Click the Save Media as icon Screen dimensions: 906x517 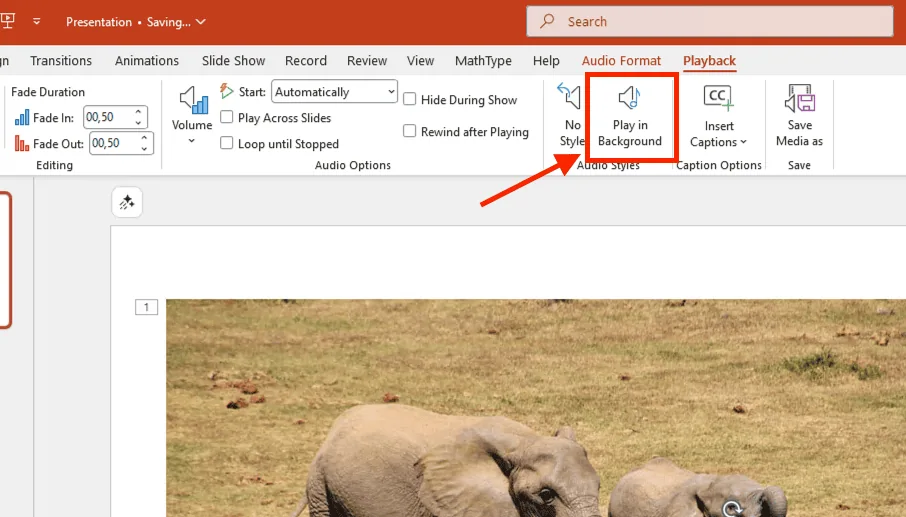pos(799,99)
